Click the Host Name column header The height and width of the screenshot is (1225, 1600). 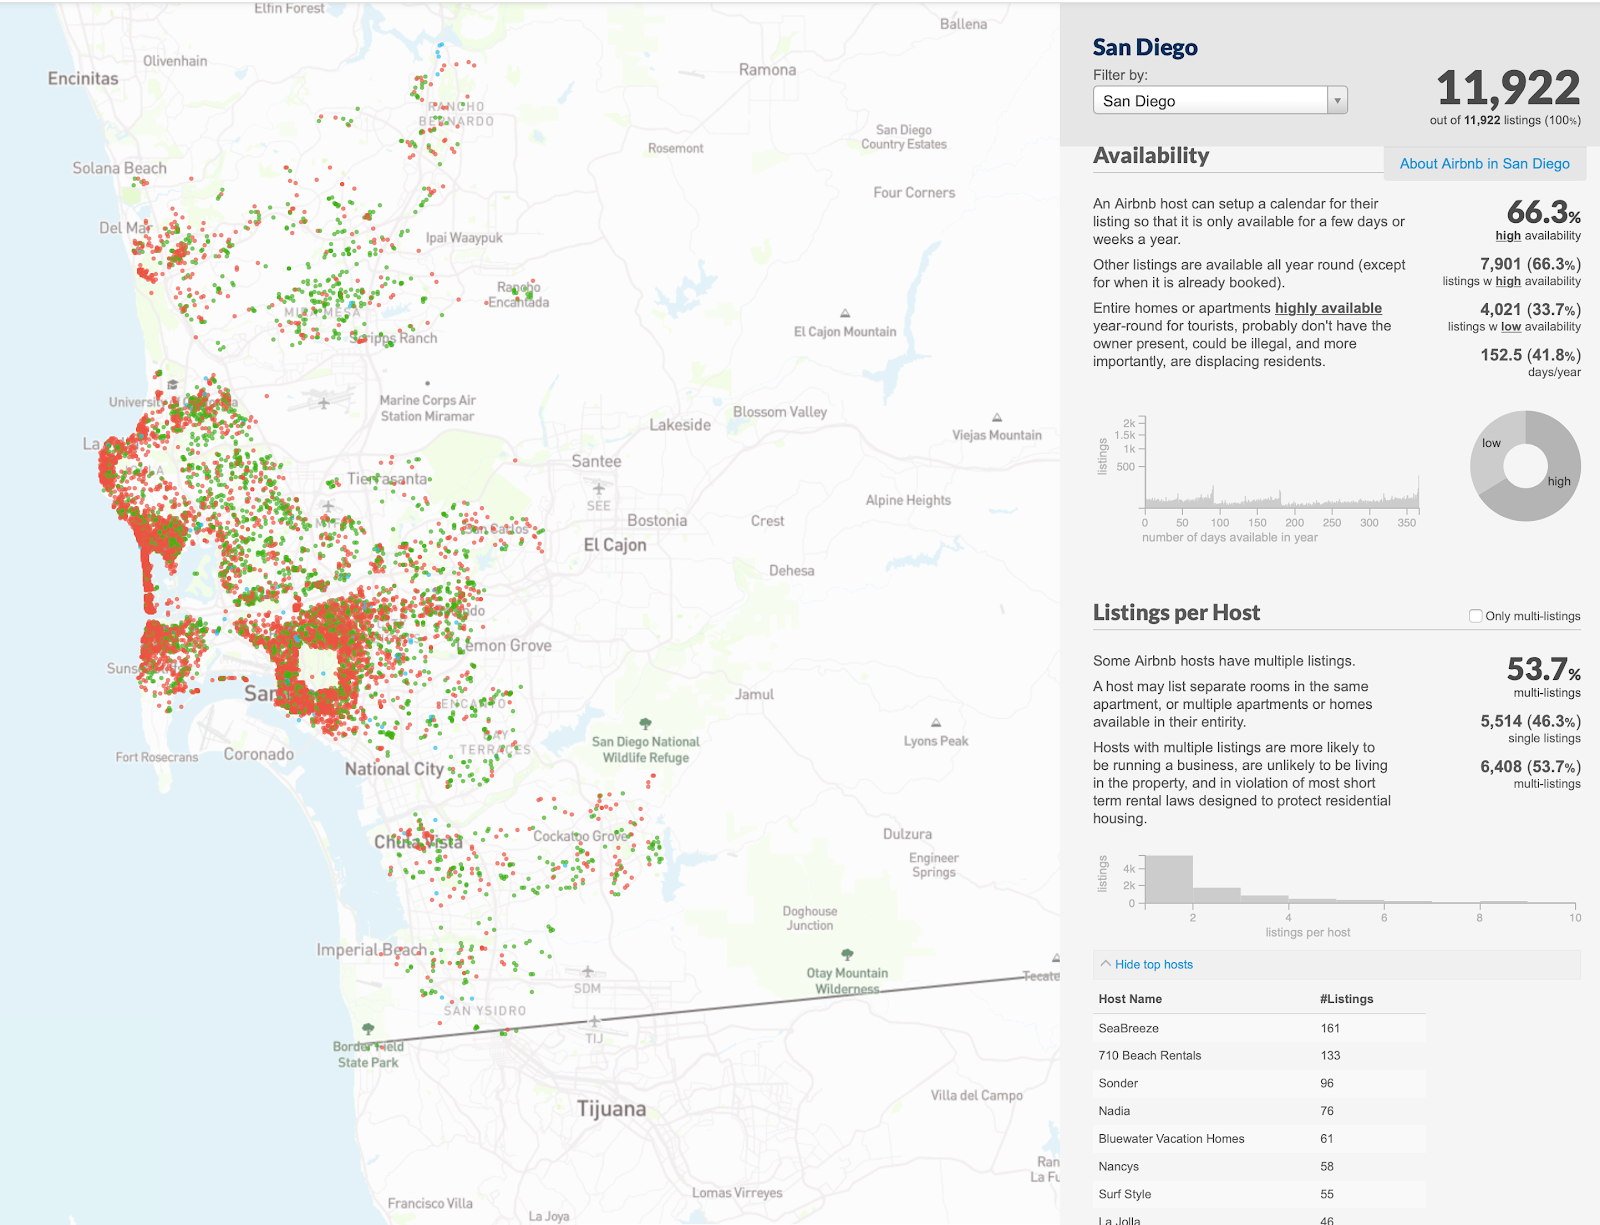click(1130, 999)
